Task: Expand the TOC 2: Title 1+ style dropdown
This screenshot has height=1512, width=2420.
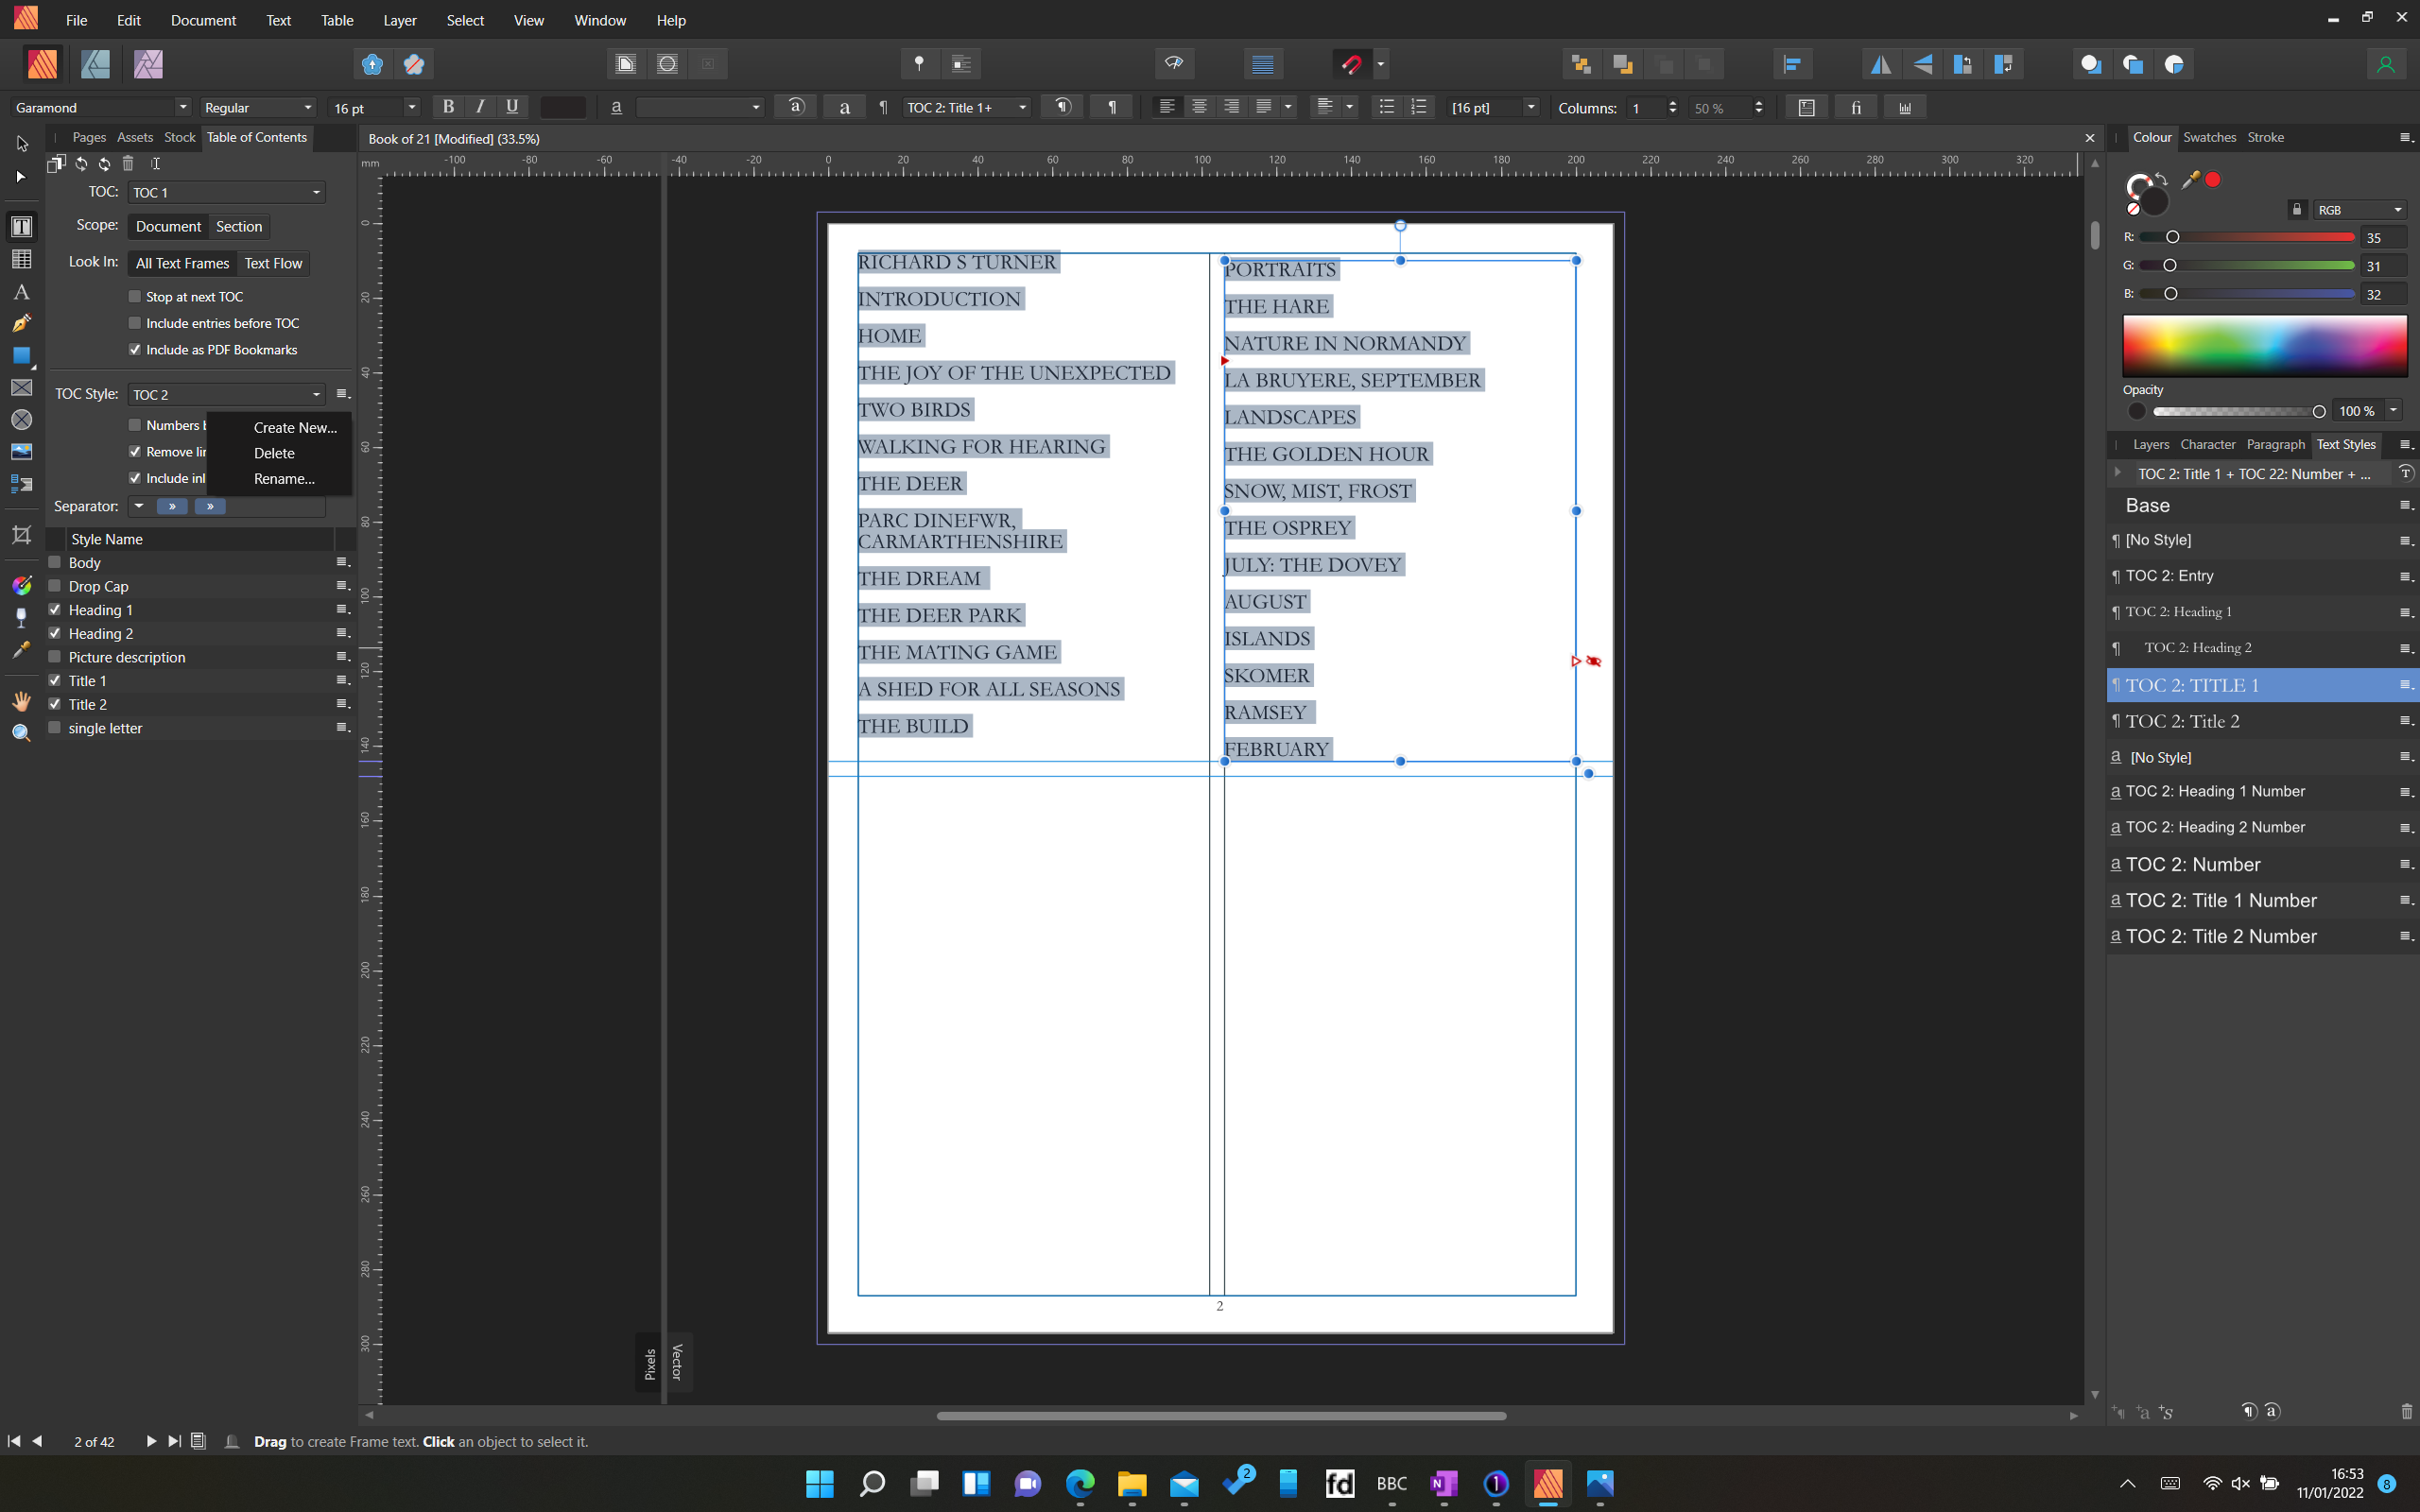Action: (x=1022, y=107)
